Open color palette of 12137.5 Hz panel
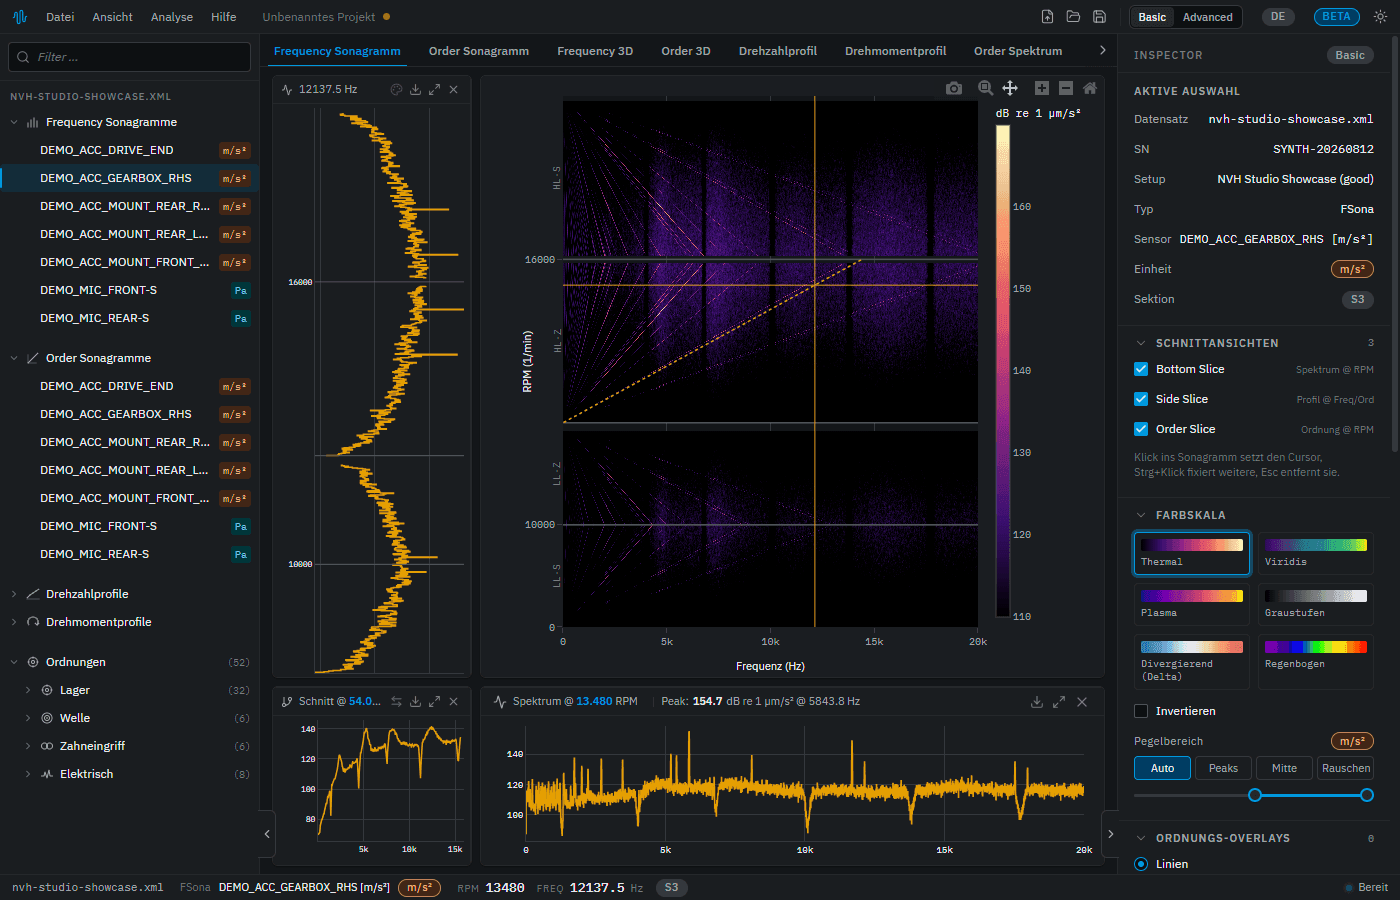Screen dimensions: 1400x900 point(396,89)
